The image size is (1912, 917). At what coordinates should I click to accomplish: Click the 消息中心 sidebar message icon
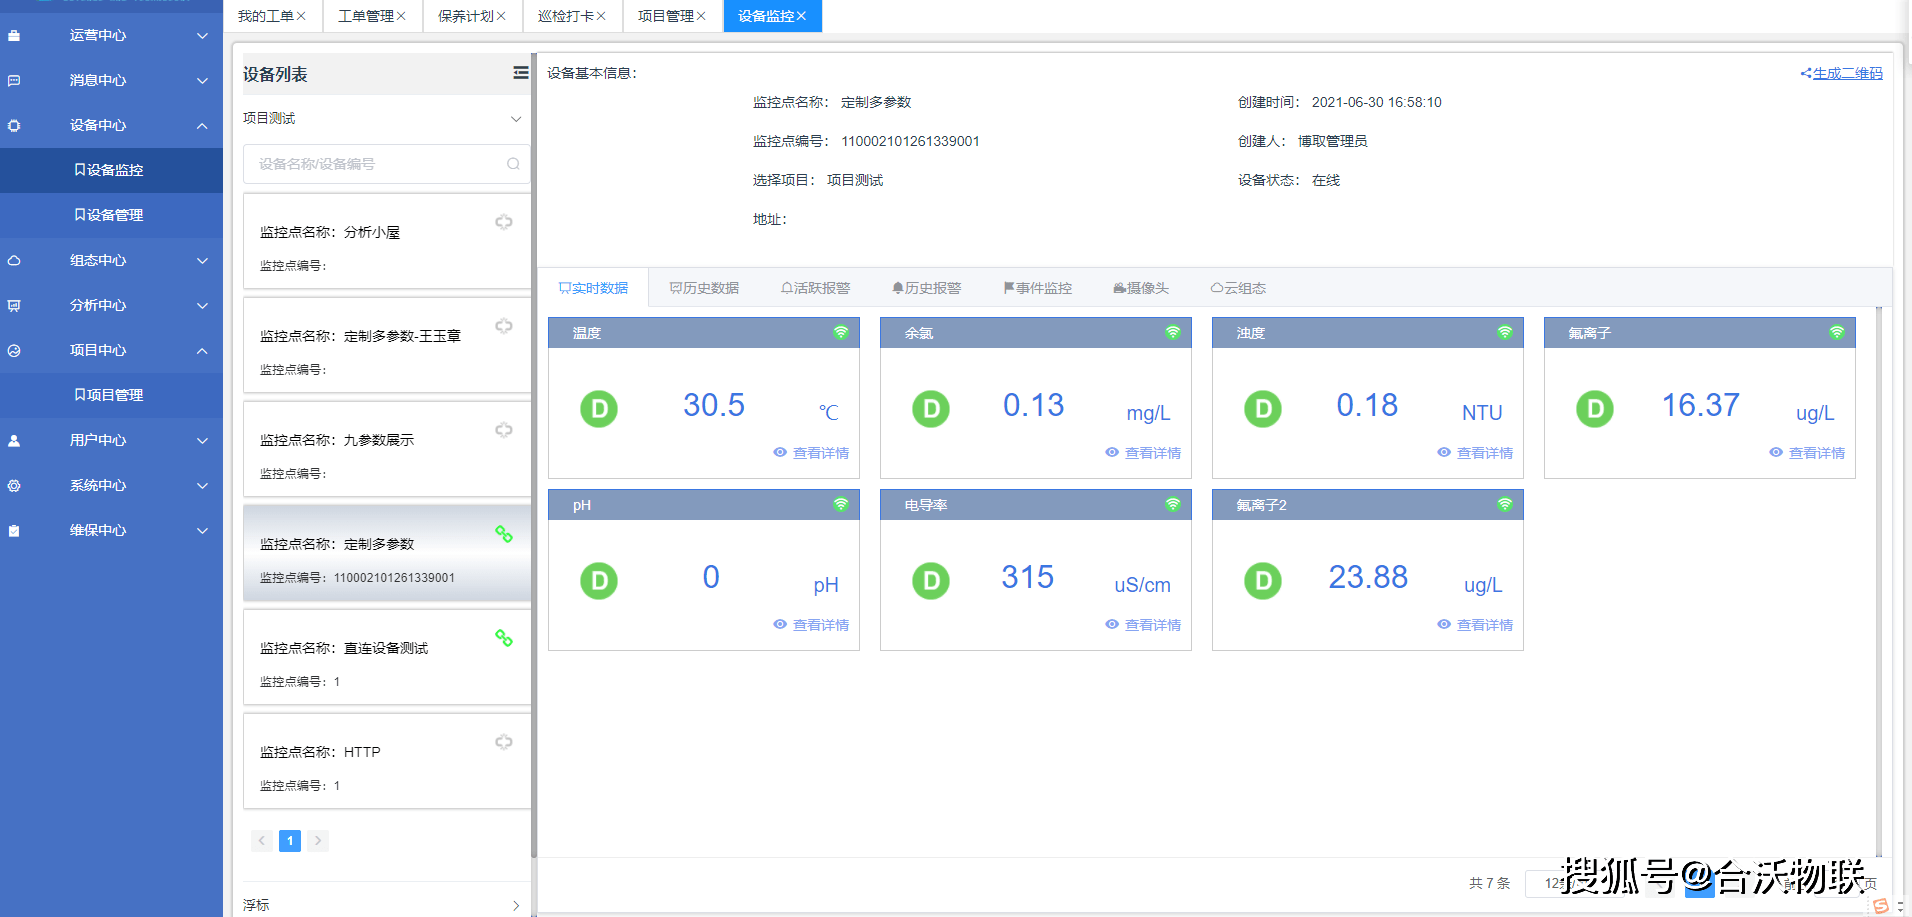(14, 81)
